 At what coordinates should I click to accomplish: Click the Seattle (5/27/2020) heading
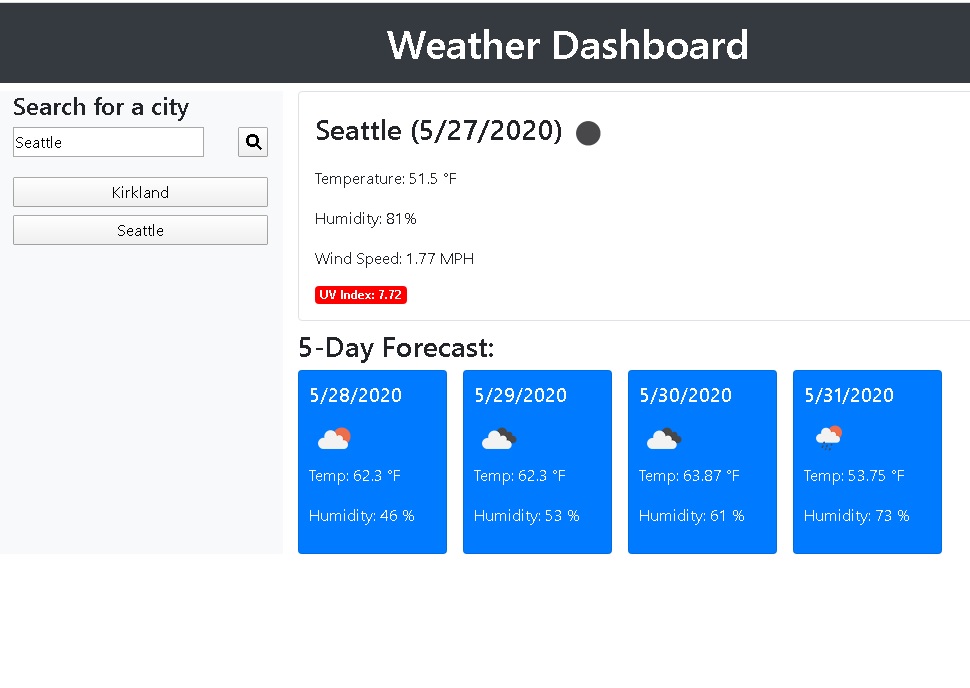pyautogui.click(x=438, y=130)
